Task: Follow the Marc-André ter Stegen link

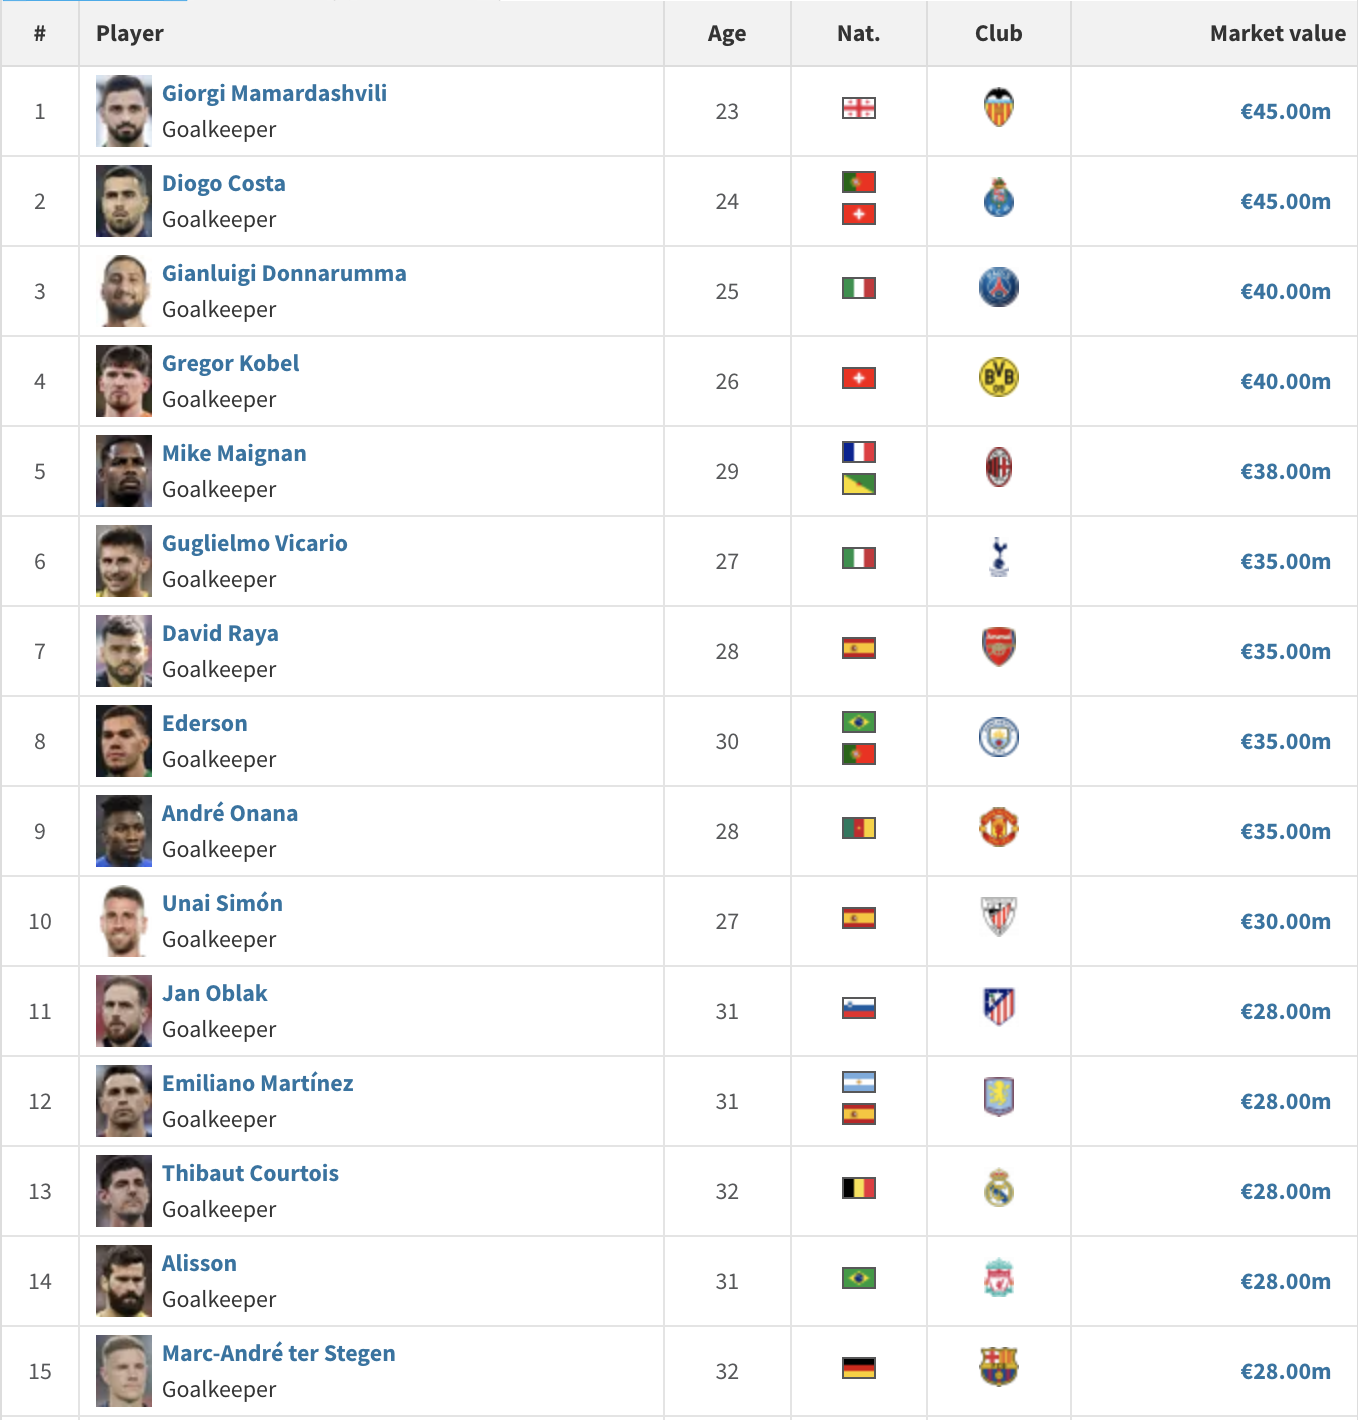Action: pos(278,1353)
